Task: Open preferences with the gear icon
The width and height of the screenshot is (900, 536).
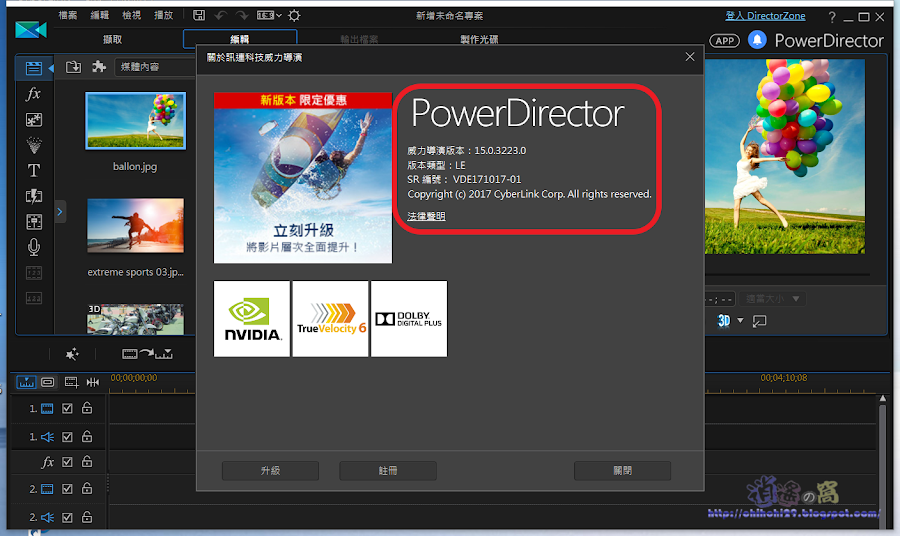Action: pos(294,15)
